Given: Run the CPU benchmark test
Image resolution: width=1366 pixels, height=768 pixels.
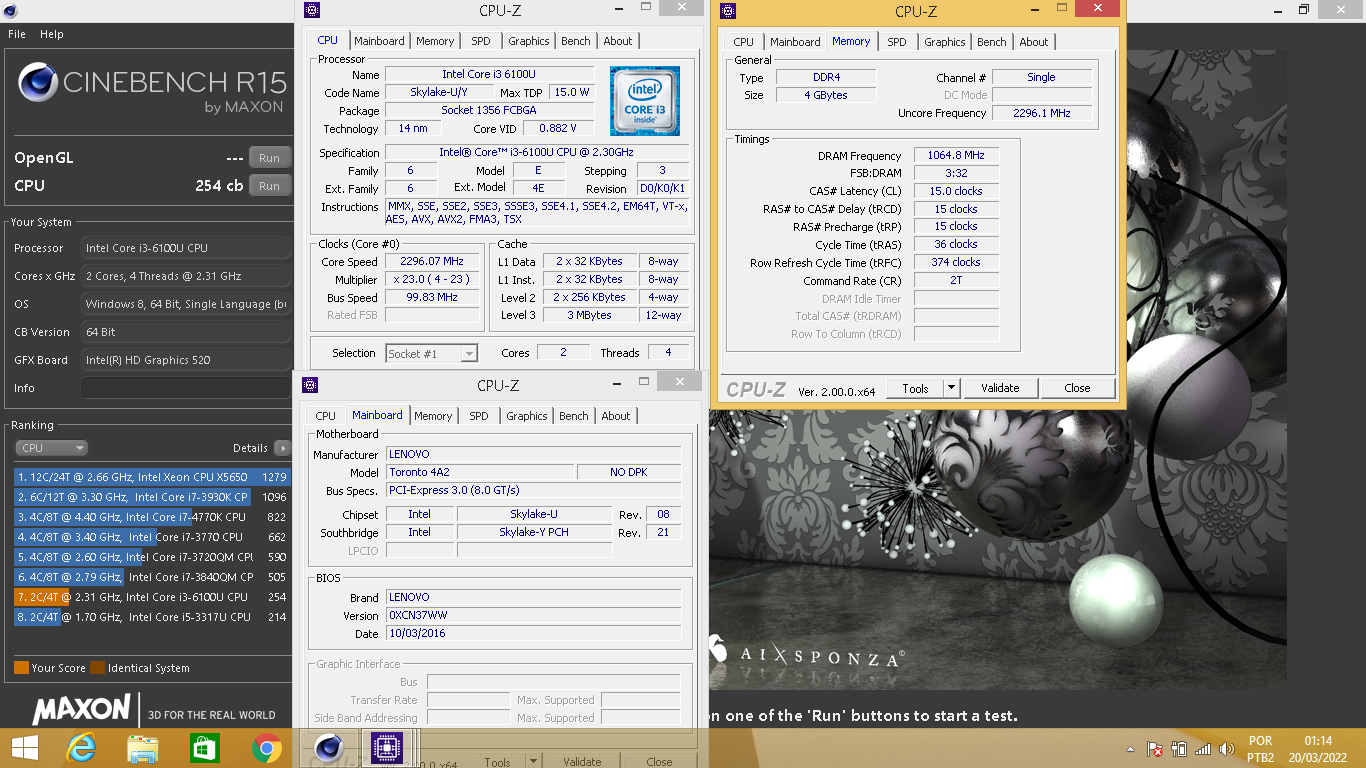Looking at the screenshot, I should (269, 186).
